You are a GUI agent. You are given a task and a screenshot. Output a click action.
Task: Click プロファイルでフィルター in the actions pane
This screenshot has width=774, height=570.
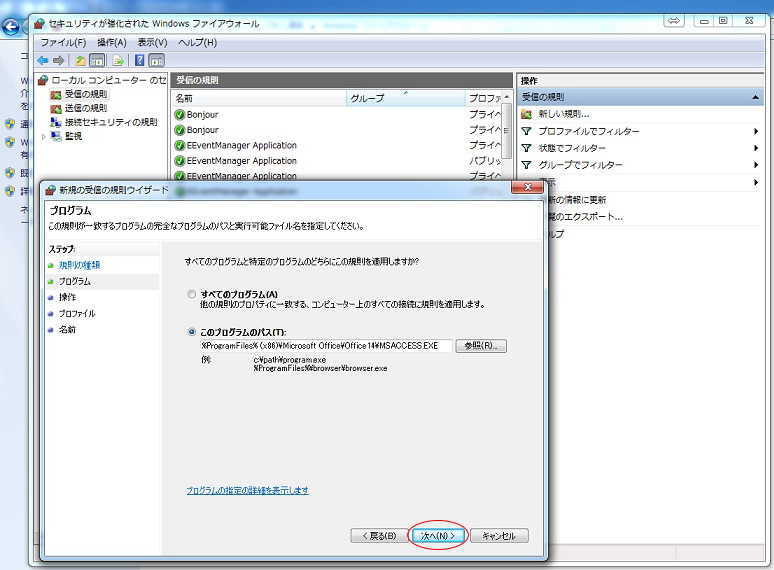point(588,131)
